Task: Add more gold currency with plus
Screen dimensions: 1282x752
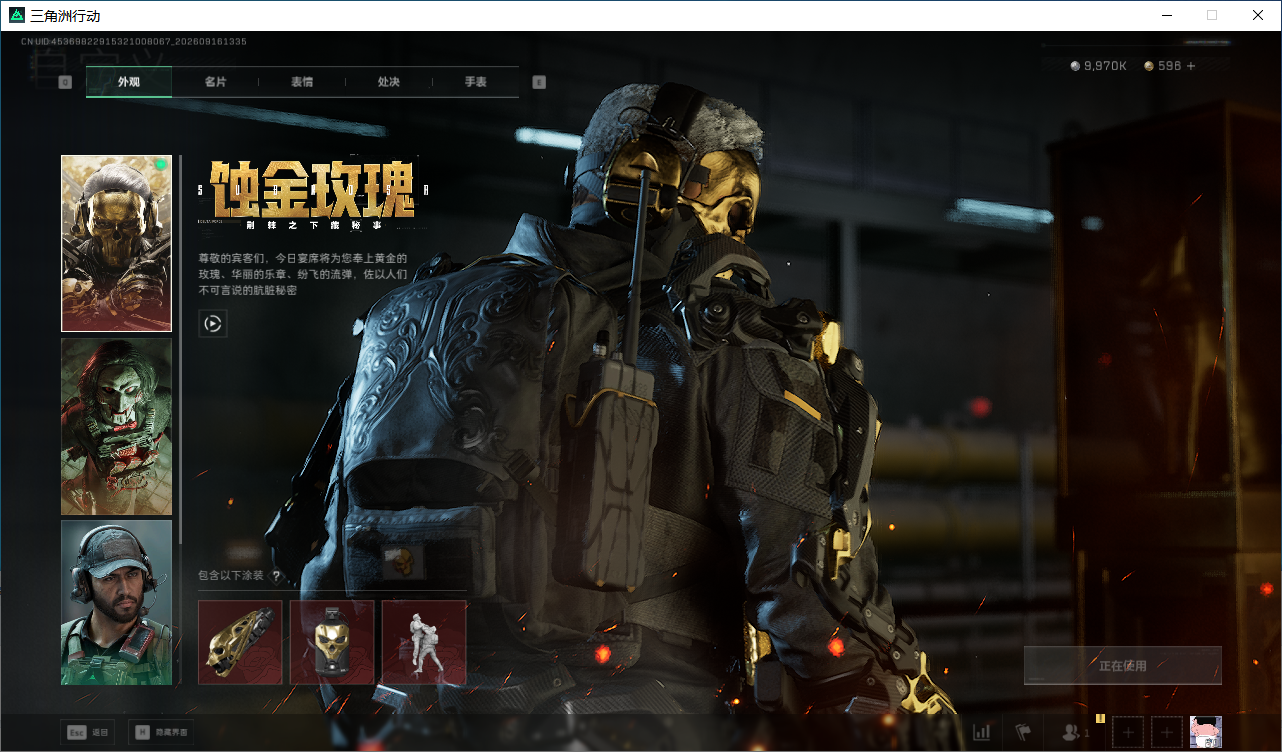Action: pos(1191,66)
